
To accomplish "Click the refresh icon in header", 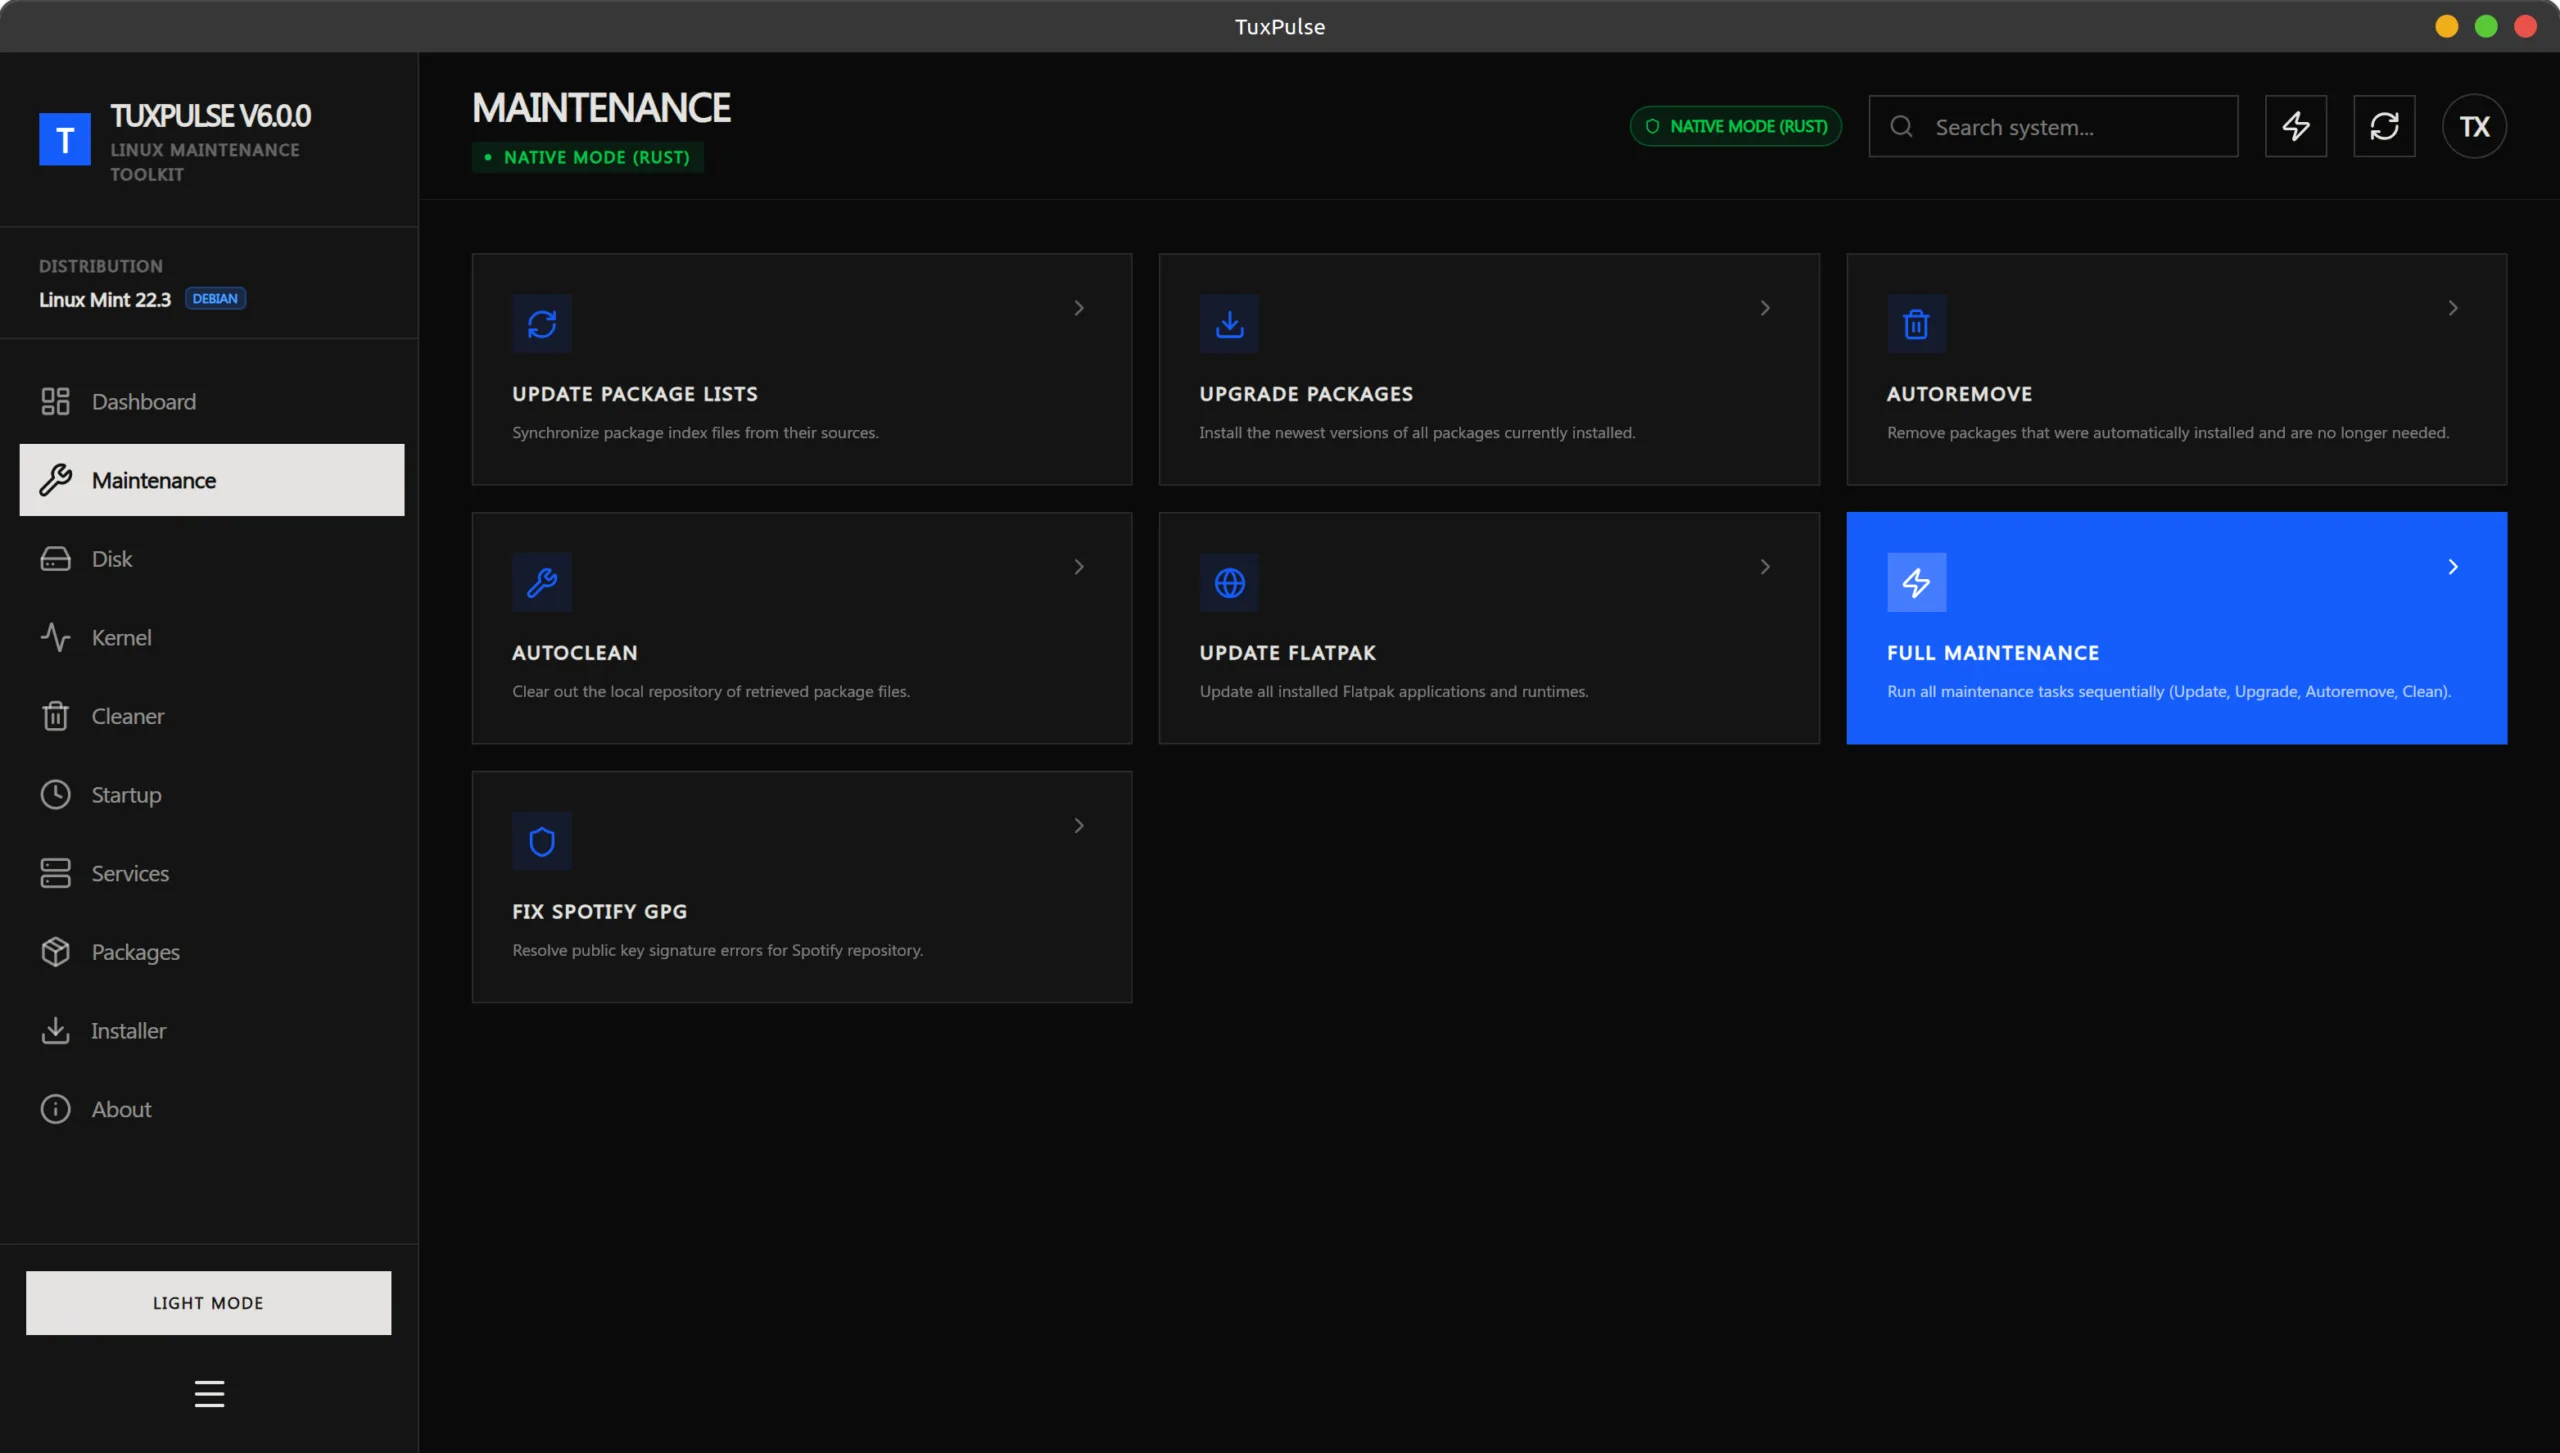I will pyautogui.click(x=2384, y=126).
